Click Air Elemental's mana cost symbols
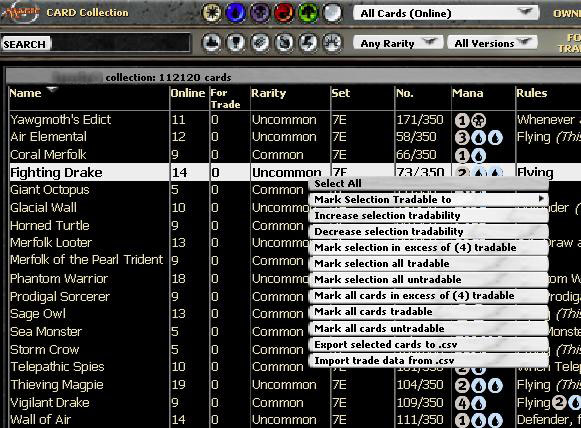The width and height of the screenshot is (581, 428). pos(478,137)
